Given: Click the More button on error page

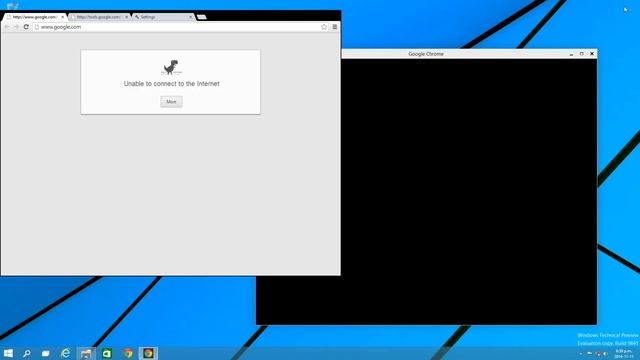Looking at the screenshot, I should [171, 102].
